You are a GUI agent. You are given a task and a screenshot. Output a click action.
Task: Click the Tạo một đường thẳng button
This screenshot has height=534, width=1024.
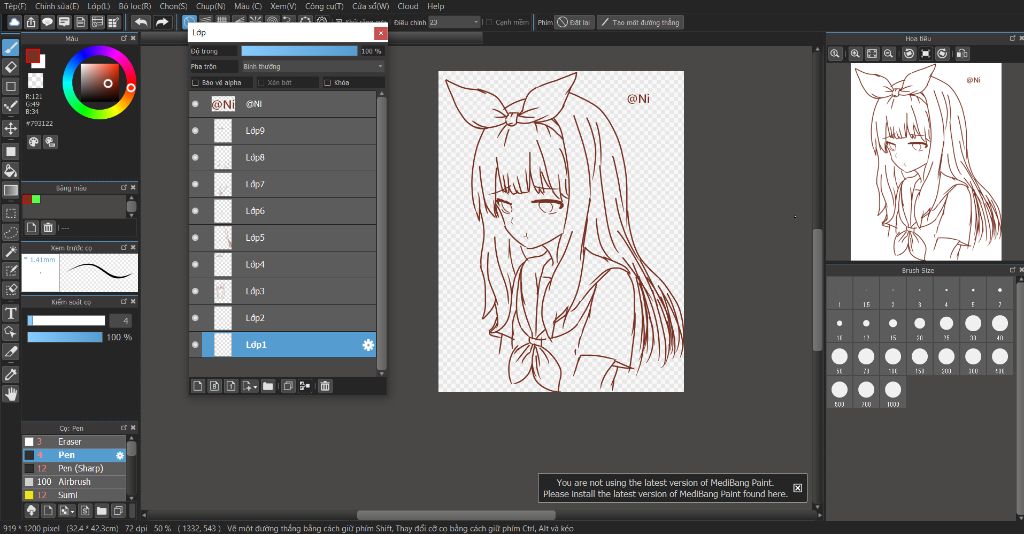click(x=640, y=22)
